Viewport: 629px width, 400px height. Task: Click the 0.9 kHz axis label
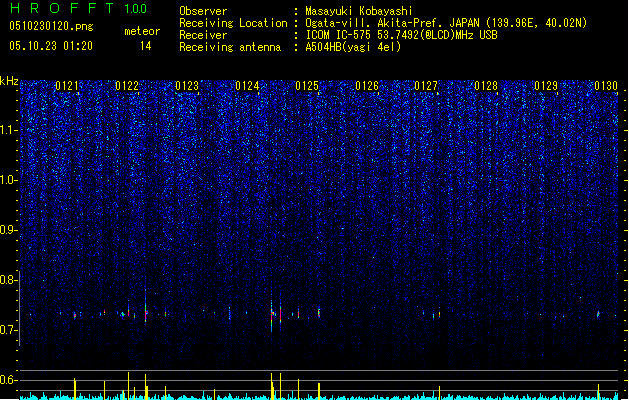[8, 230]
